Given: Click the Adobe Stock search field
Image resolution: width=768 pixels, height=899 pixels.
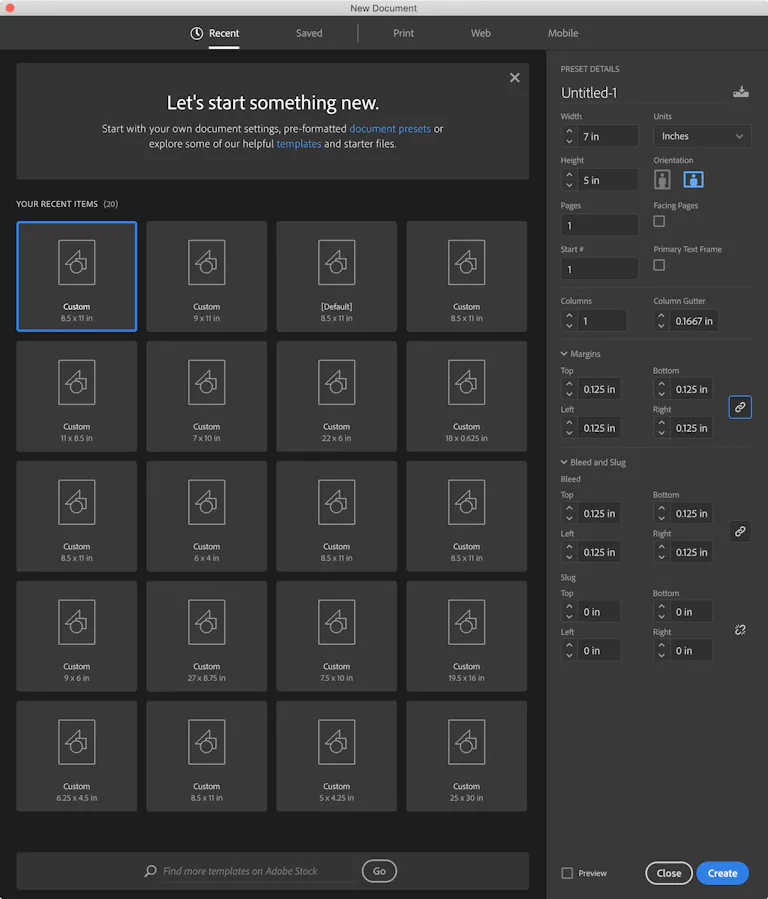Looking at the screenshot, I should pyautogui.click(x=240, y=871).
